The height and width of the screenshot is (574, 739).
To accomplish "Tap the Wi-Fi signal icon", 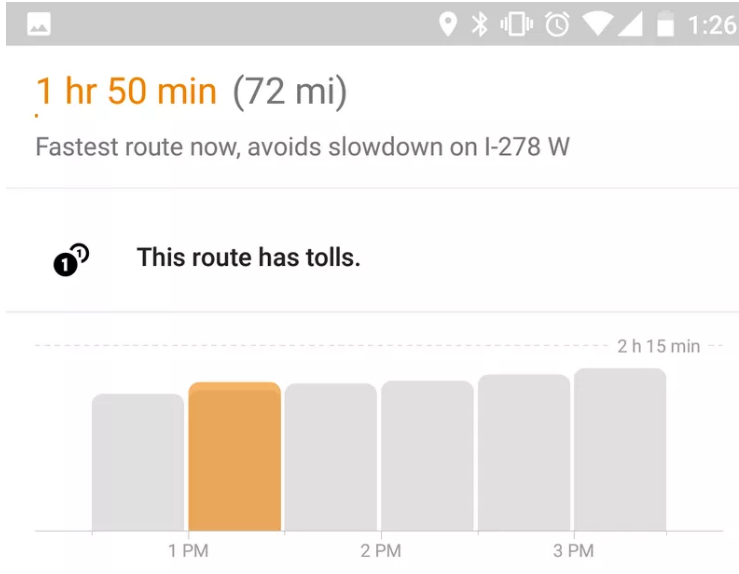I will coord(595,25).
